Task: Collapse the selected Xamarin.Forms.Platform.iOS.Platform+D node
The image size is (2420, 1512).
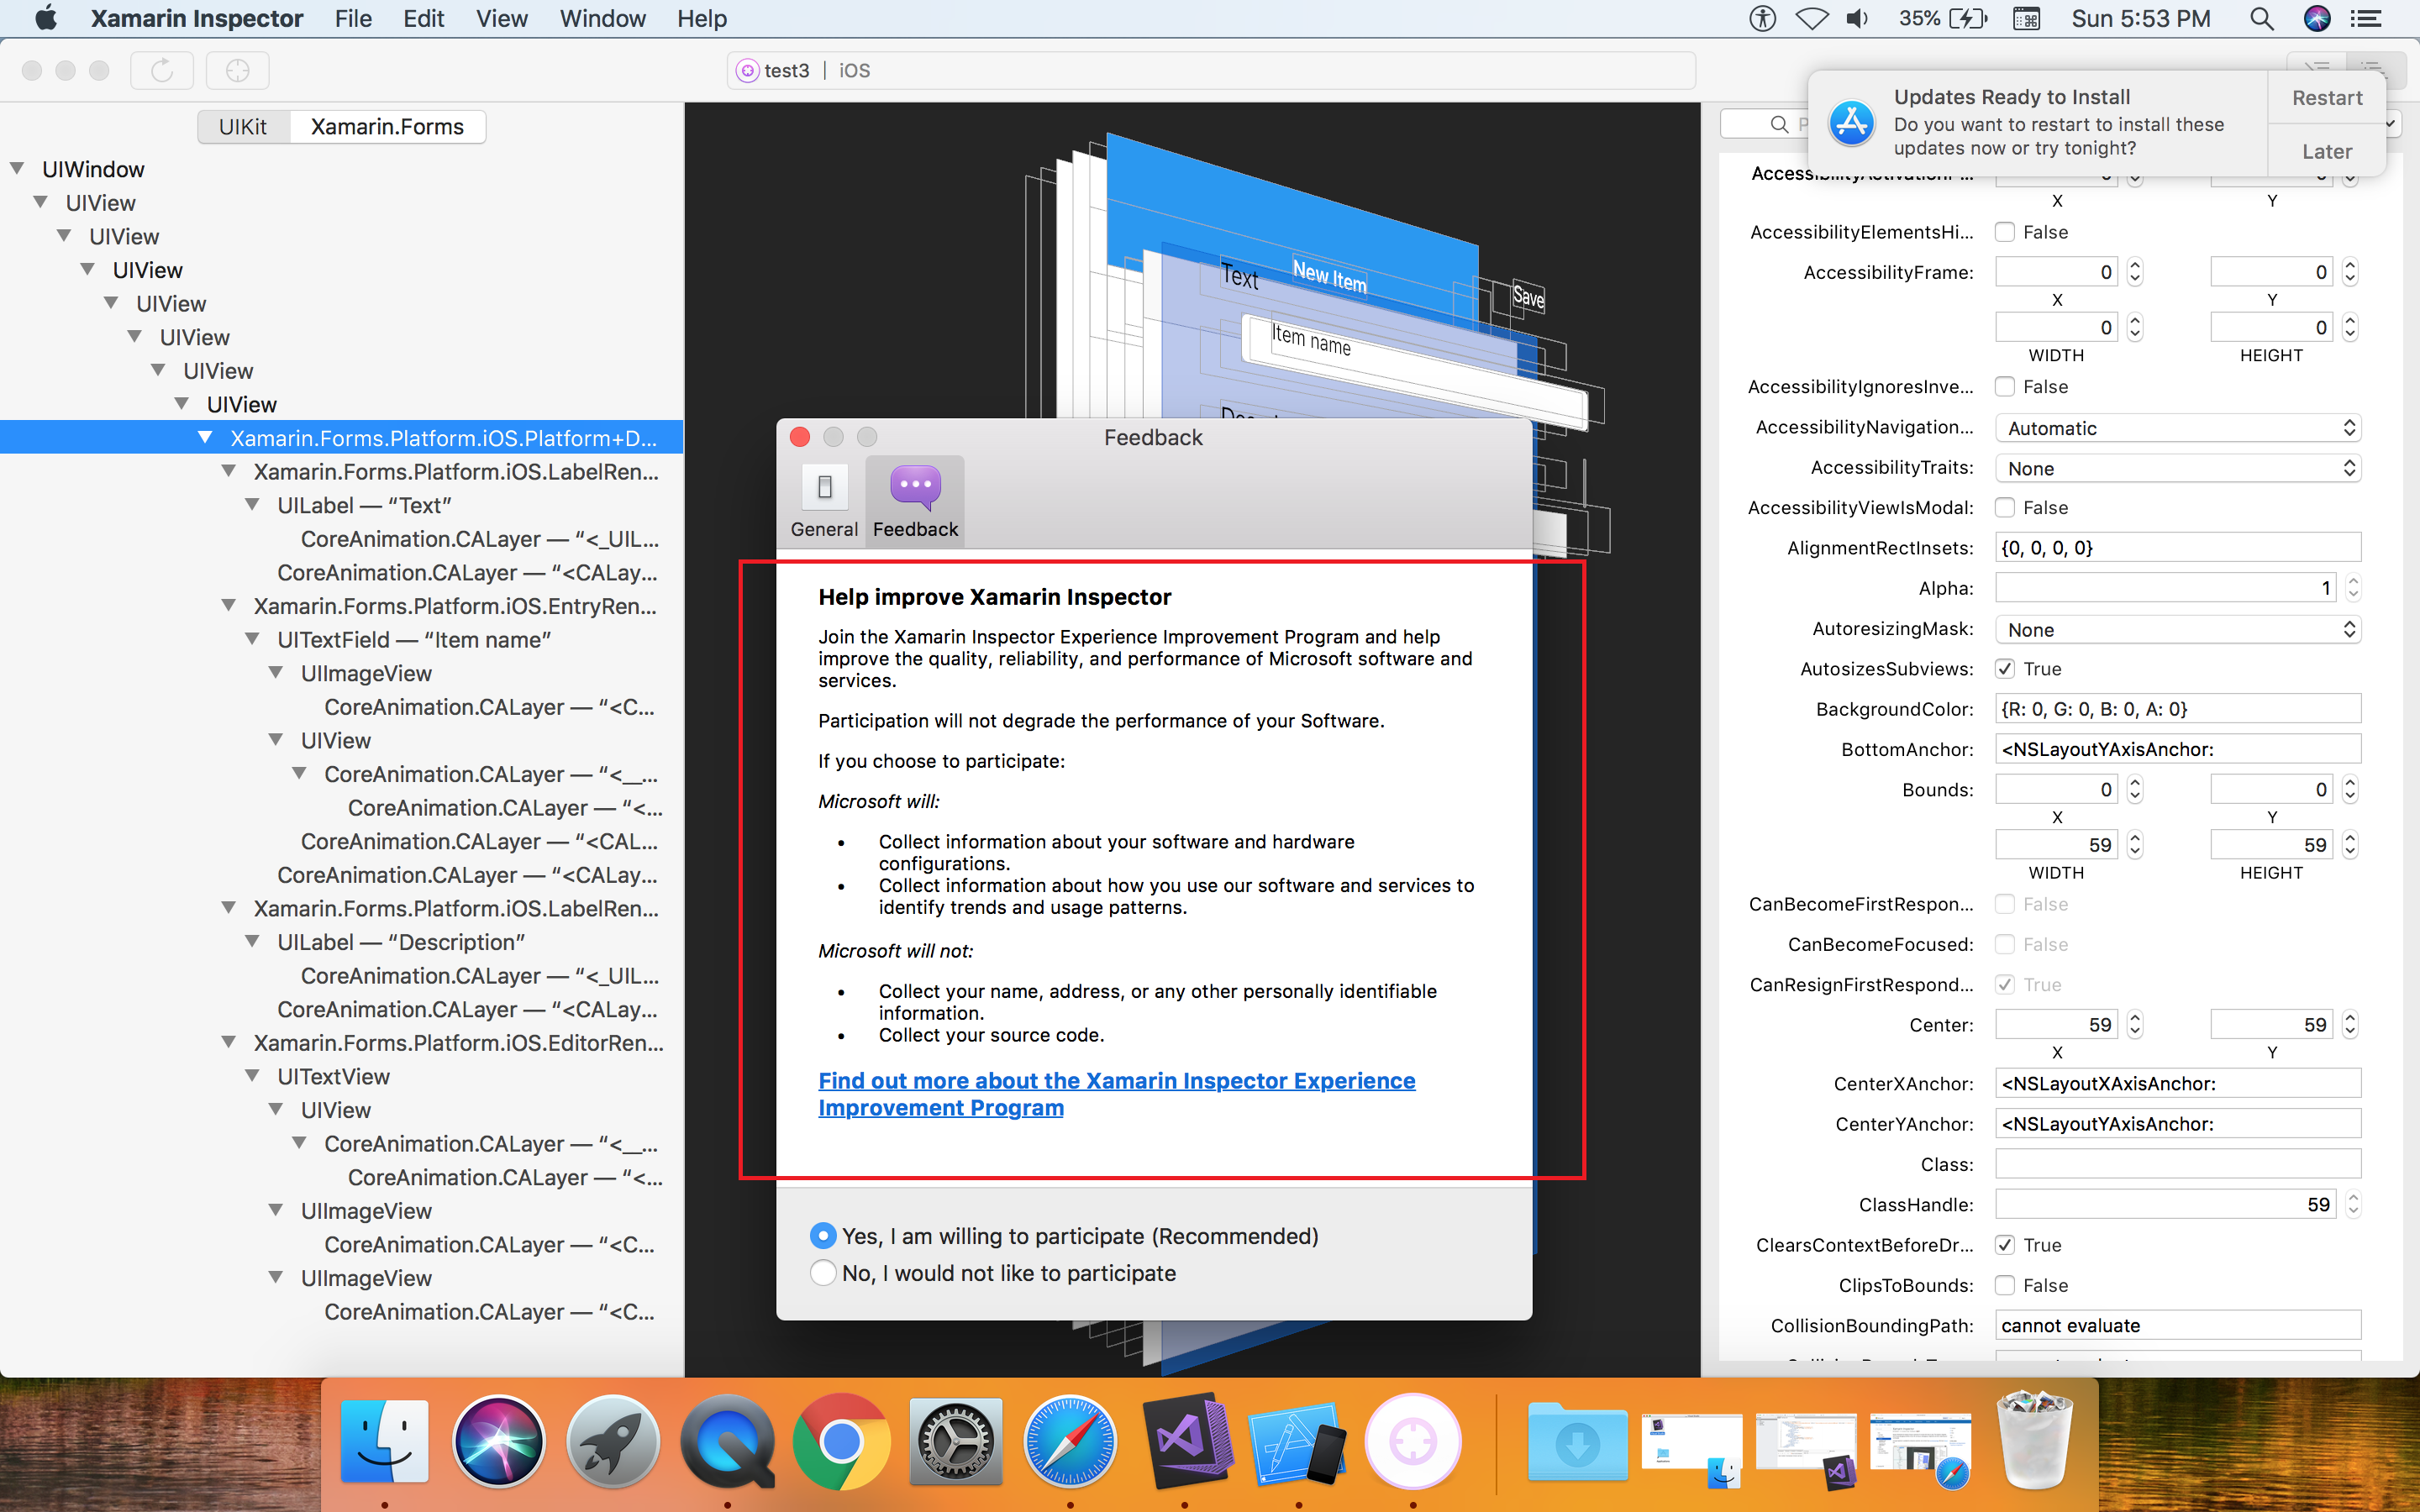Action: click(x=205, y=437)
